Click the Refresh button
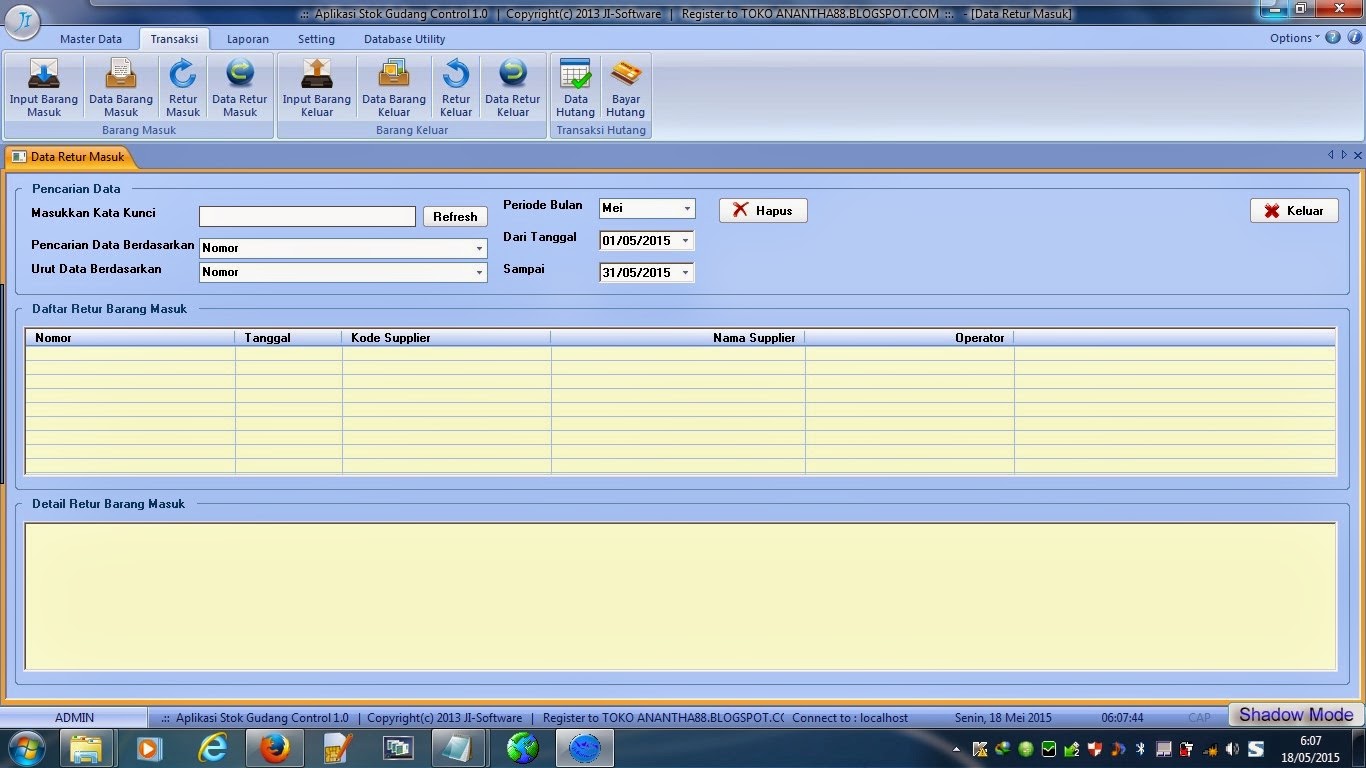This screenshot has height=768, width=1366. (455, 216)
